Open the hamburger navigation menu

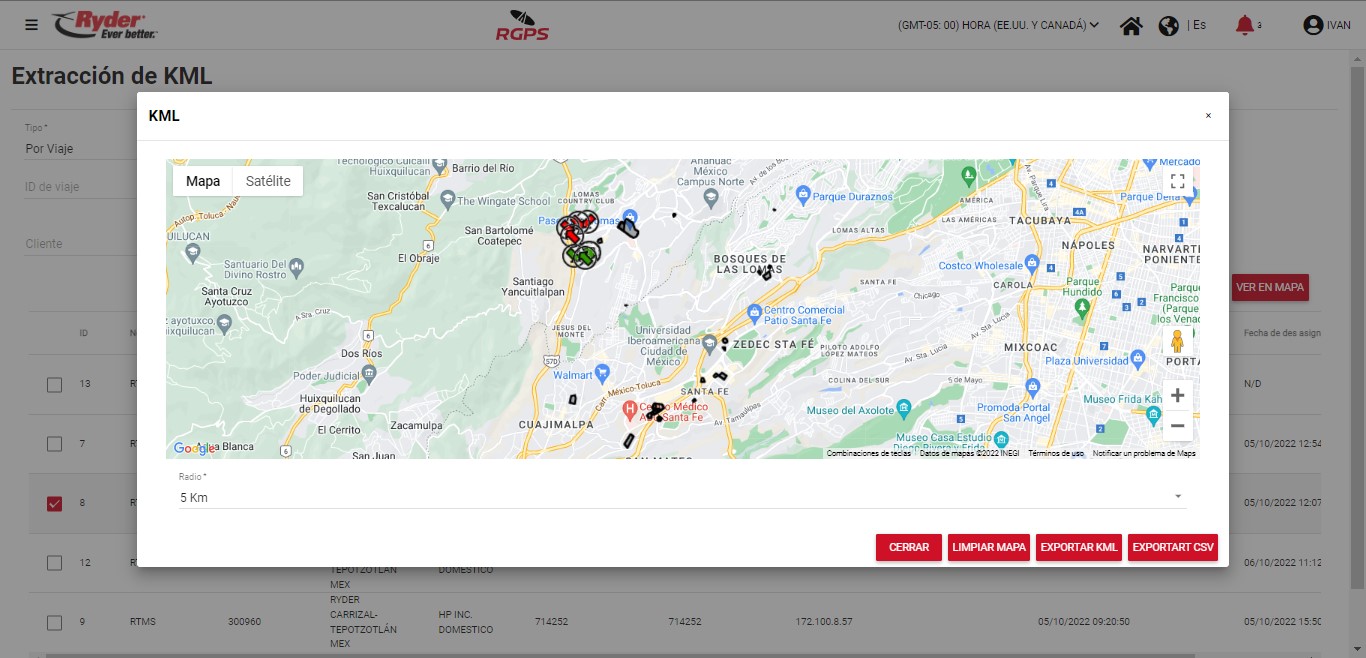tap(31, 25)
